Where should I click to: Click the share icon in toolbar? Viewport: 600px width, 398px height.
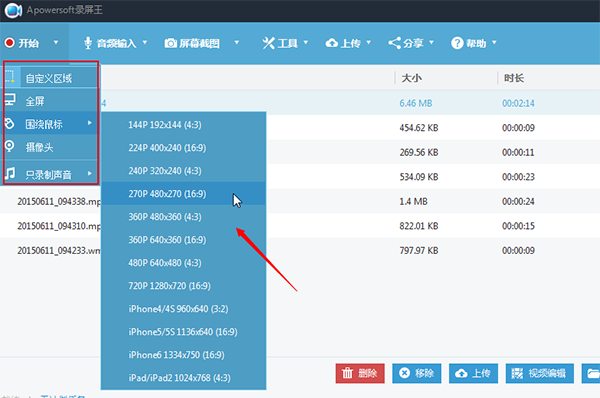pos(395,43)
